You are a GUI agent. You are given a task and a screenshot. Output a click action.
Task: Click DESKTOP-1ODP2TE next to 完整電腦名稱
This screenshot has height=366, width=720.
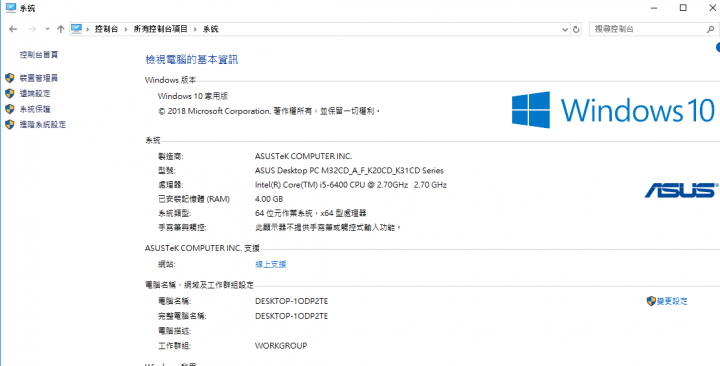click(292, 316)
